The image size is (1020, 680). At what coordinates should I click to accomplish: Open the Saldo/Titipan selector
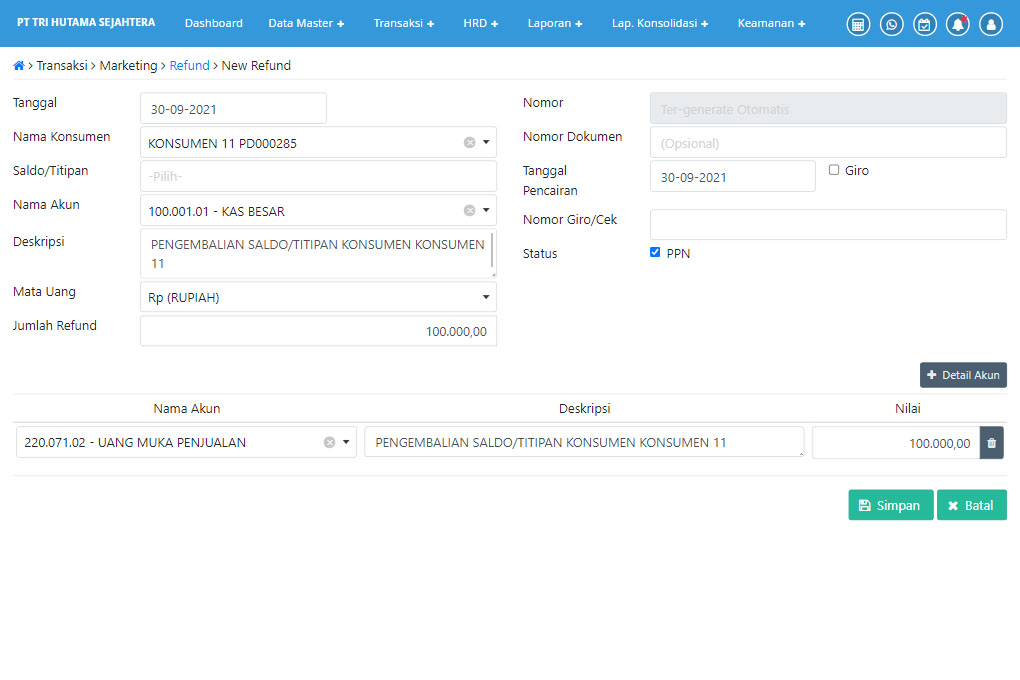pyautogui.click(x=318, y=176)
